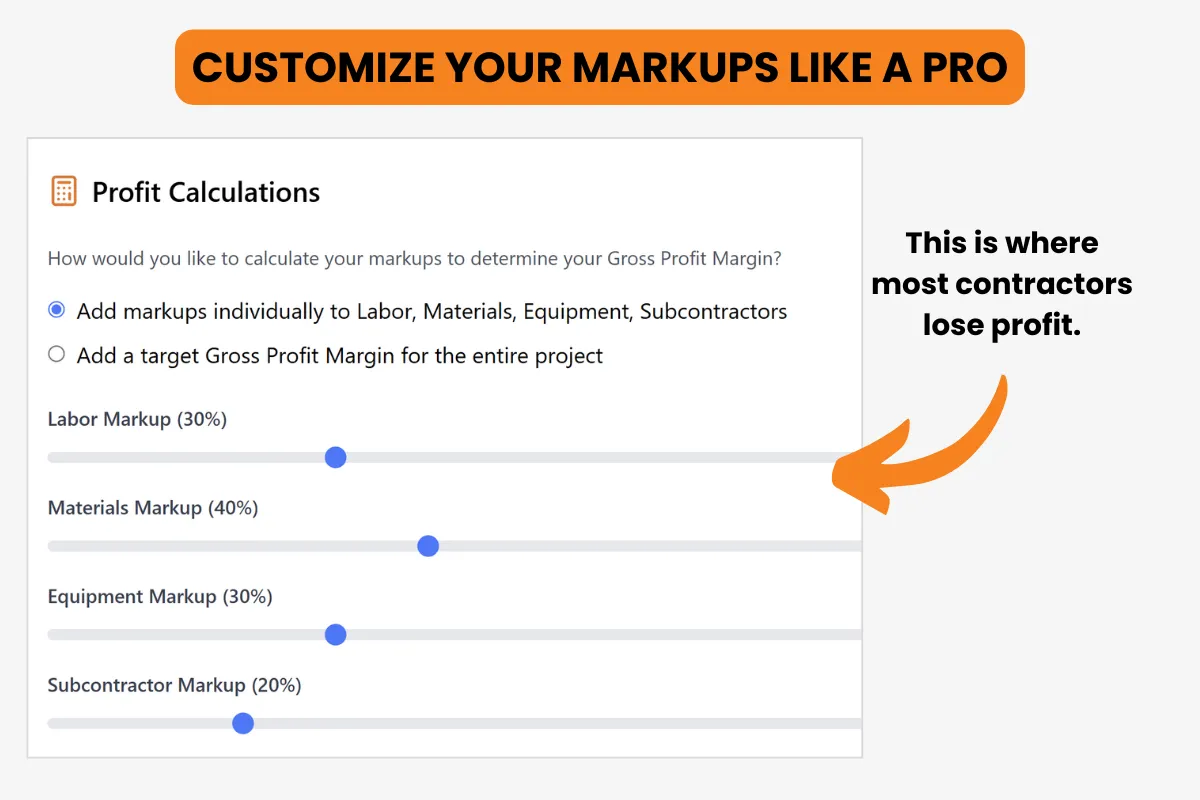The height and width of the screenshot is (800, 1200).
Task: Click the Labor Markup slider handle
Action: pos(336,457)
